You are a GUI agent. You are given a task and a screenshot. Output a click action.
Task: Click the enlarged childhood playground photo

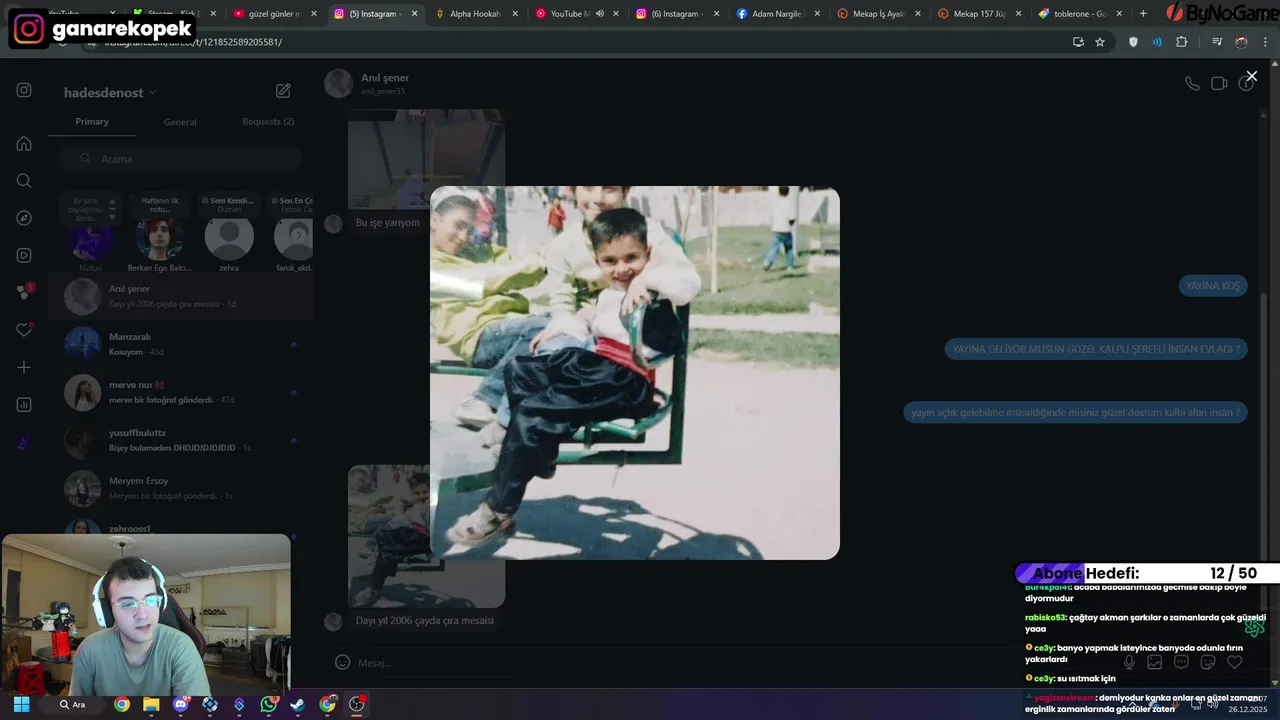(635, 372)
